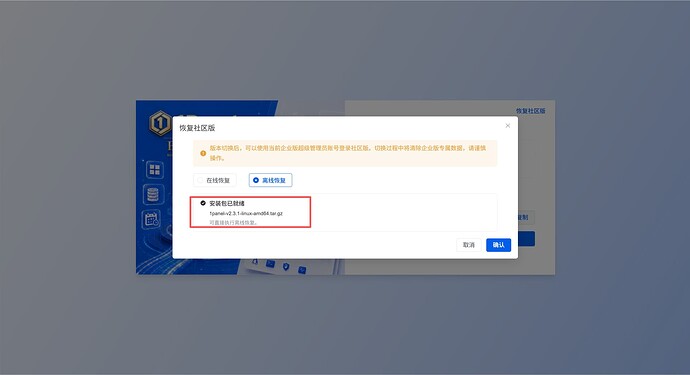This screenshot has height=375, width=690.
Task: Select the 在线恢复 radio option
Action: (x=214, y=180)
